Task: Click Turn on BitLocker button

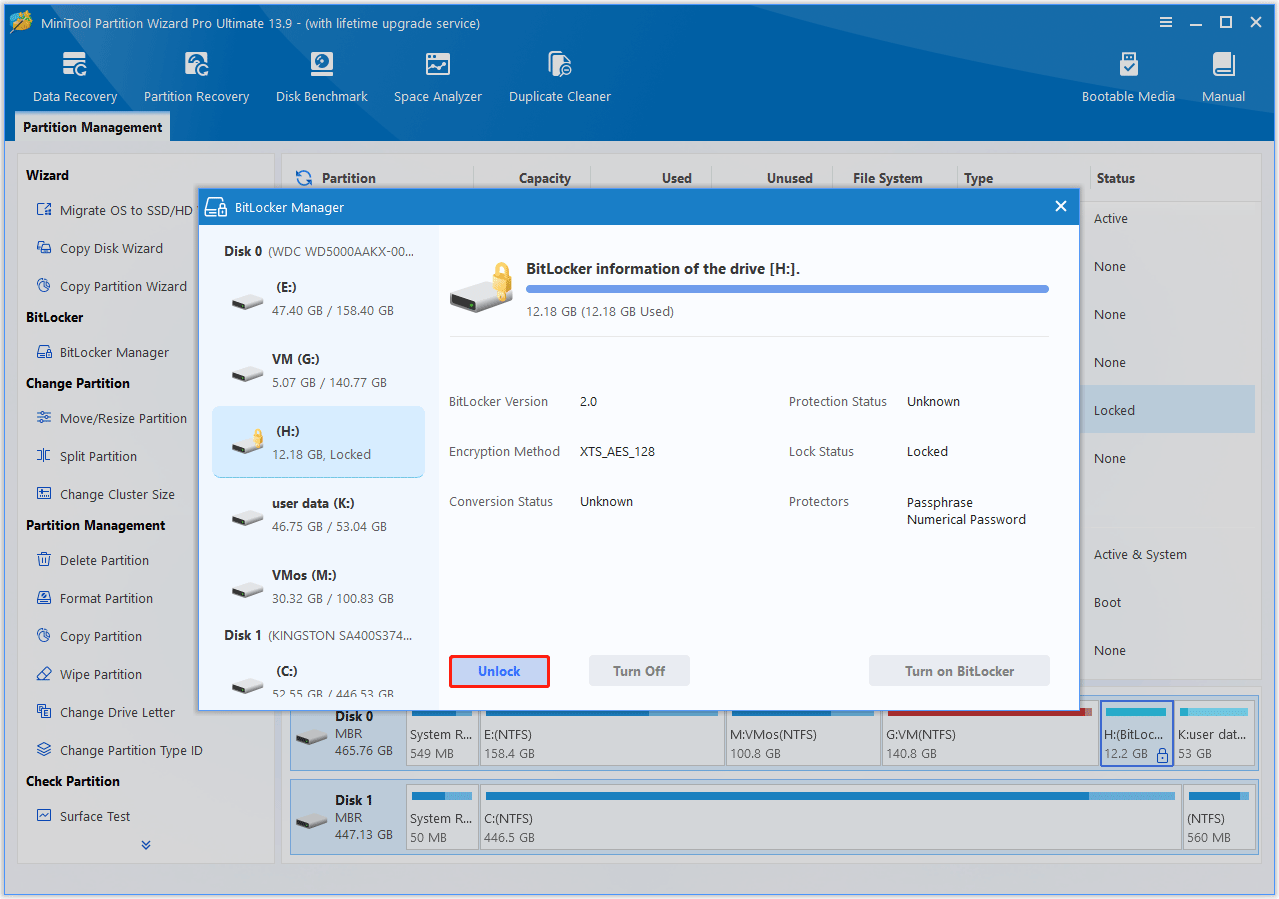Action: pos(959,671)
